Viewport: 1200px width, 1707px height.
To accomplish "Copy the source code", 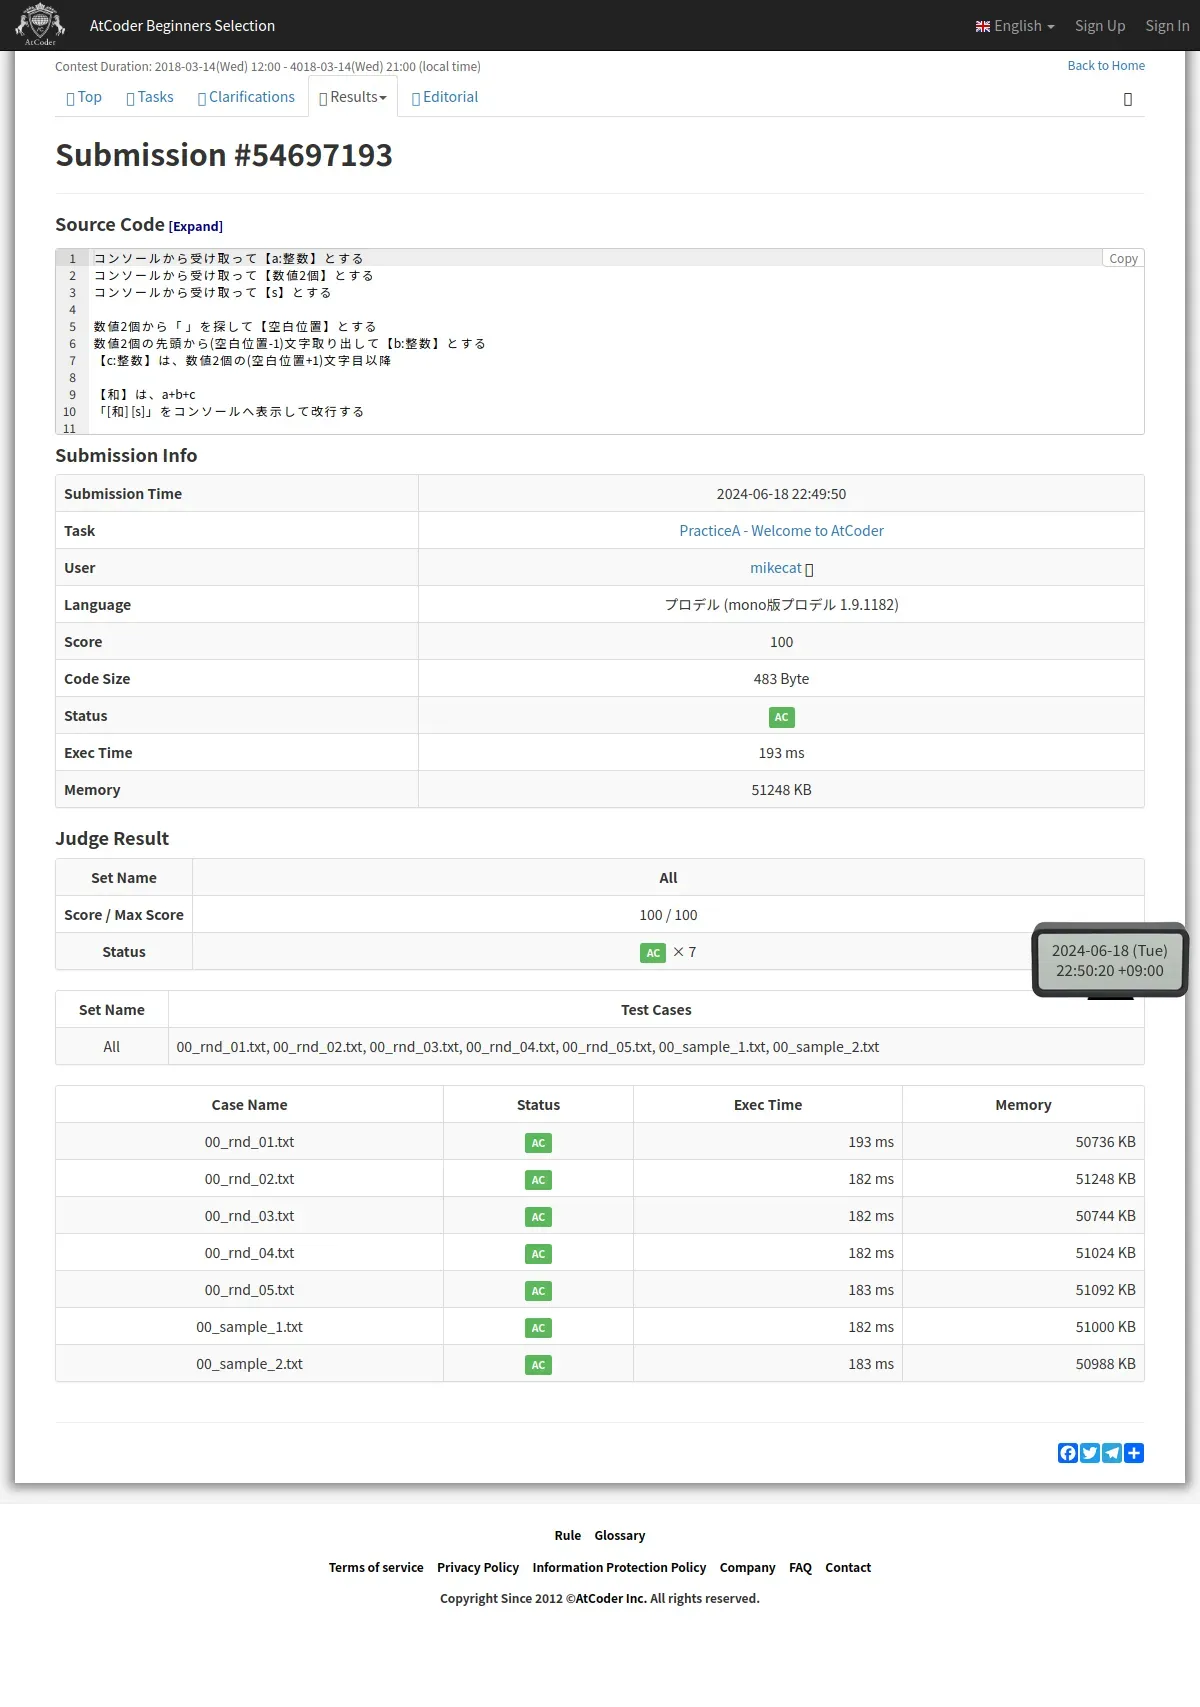I will [1123, 258].
